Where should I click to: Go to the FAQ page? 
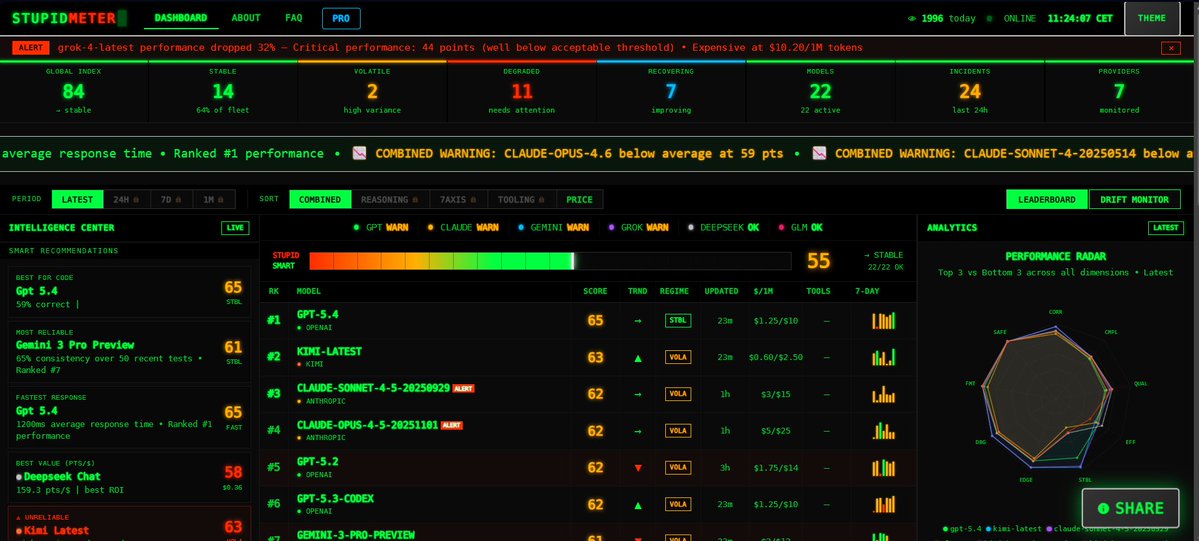click(294, 18)
